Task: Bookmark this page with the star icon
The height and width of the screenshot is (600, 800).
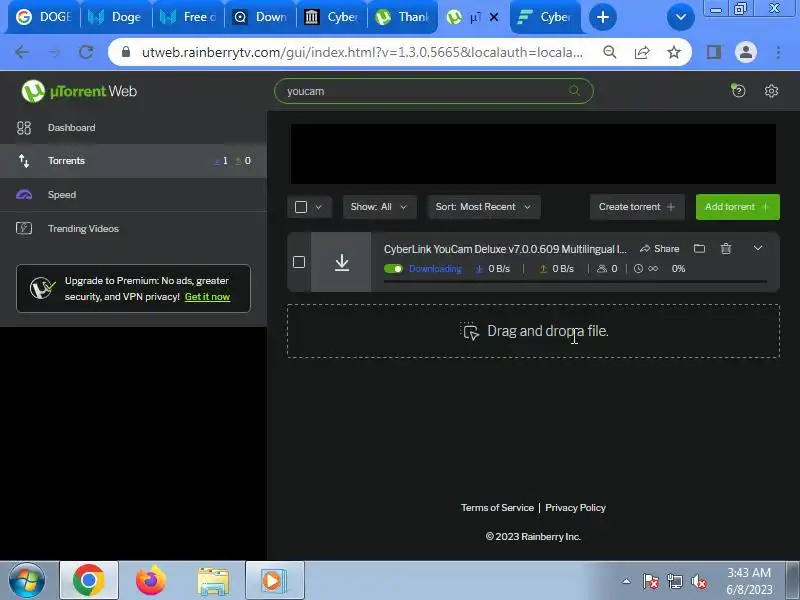Action: [674, 52]
